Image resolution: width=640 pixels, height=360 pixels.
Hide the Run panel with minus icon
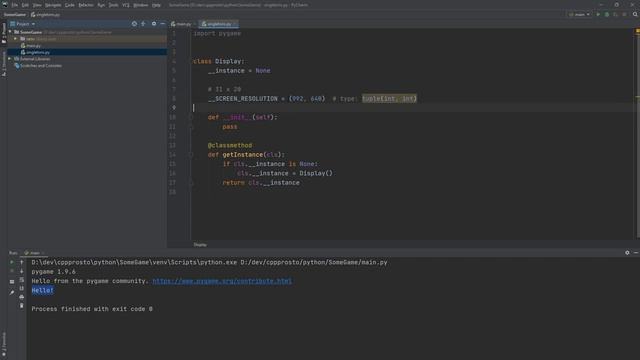(636, 253)
